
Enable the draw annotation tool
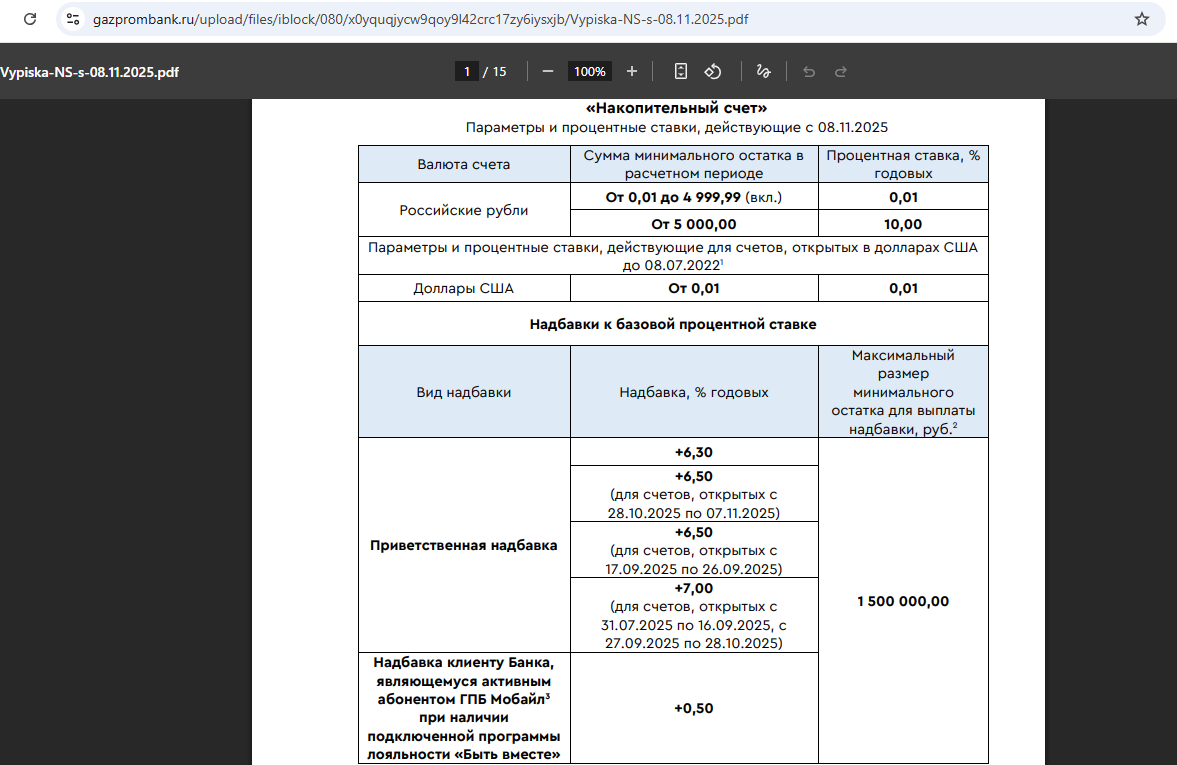(763, 71)
